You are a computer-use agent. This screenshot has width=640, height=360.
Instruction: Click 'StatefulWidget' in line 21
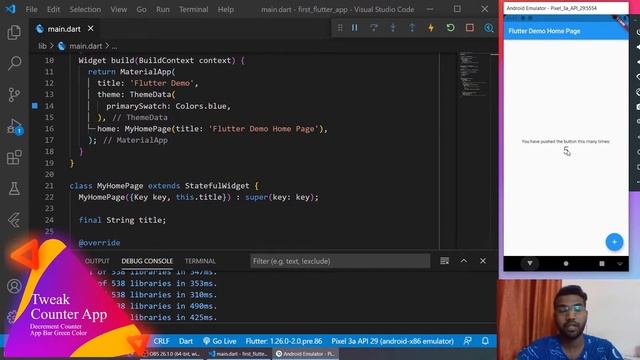(217, 186)
